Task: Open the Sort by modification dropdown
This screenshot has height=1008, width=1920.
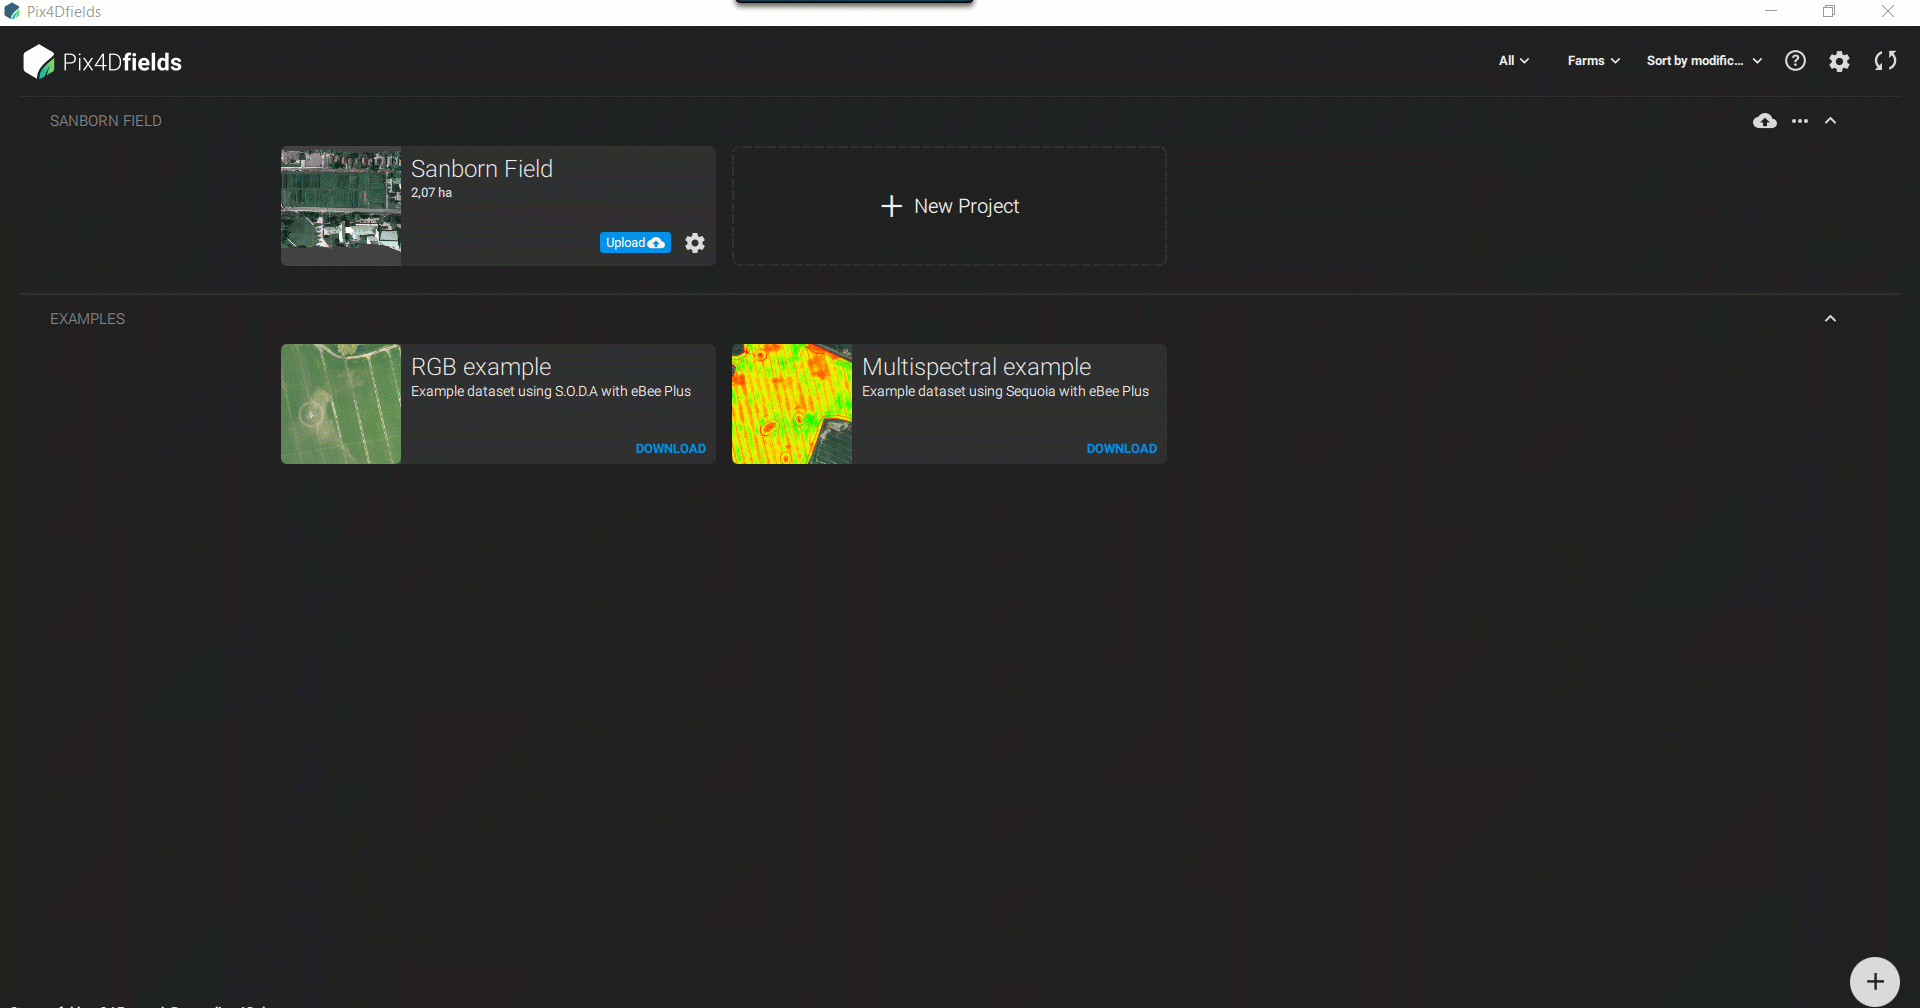Action: (x=1704, y=61)
